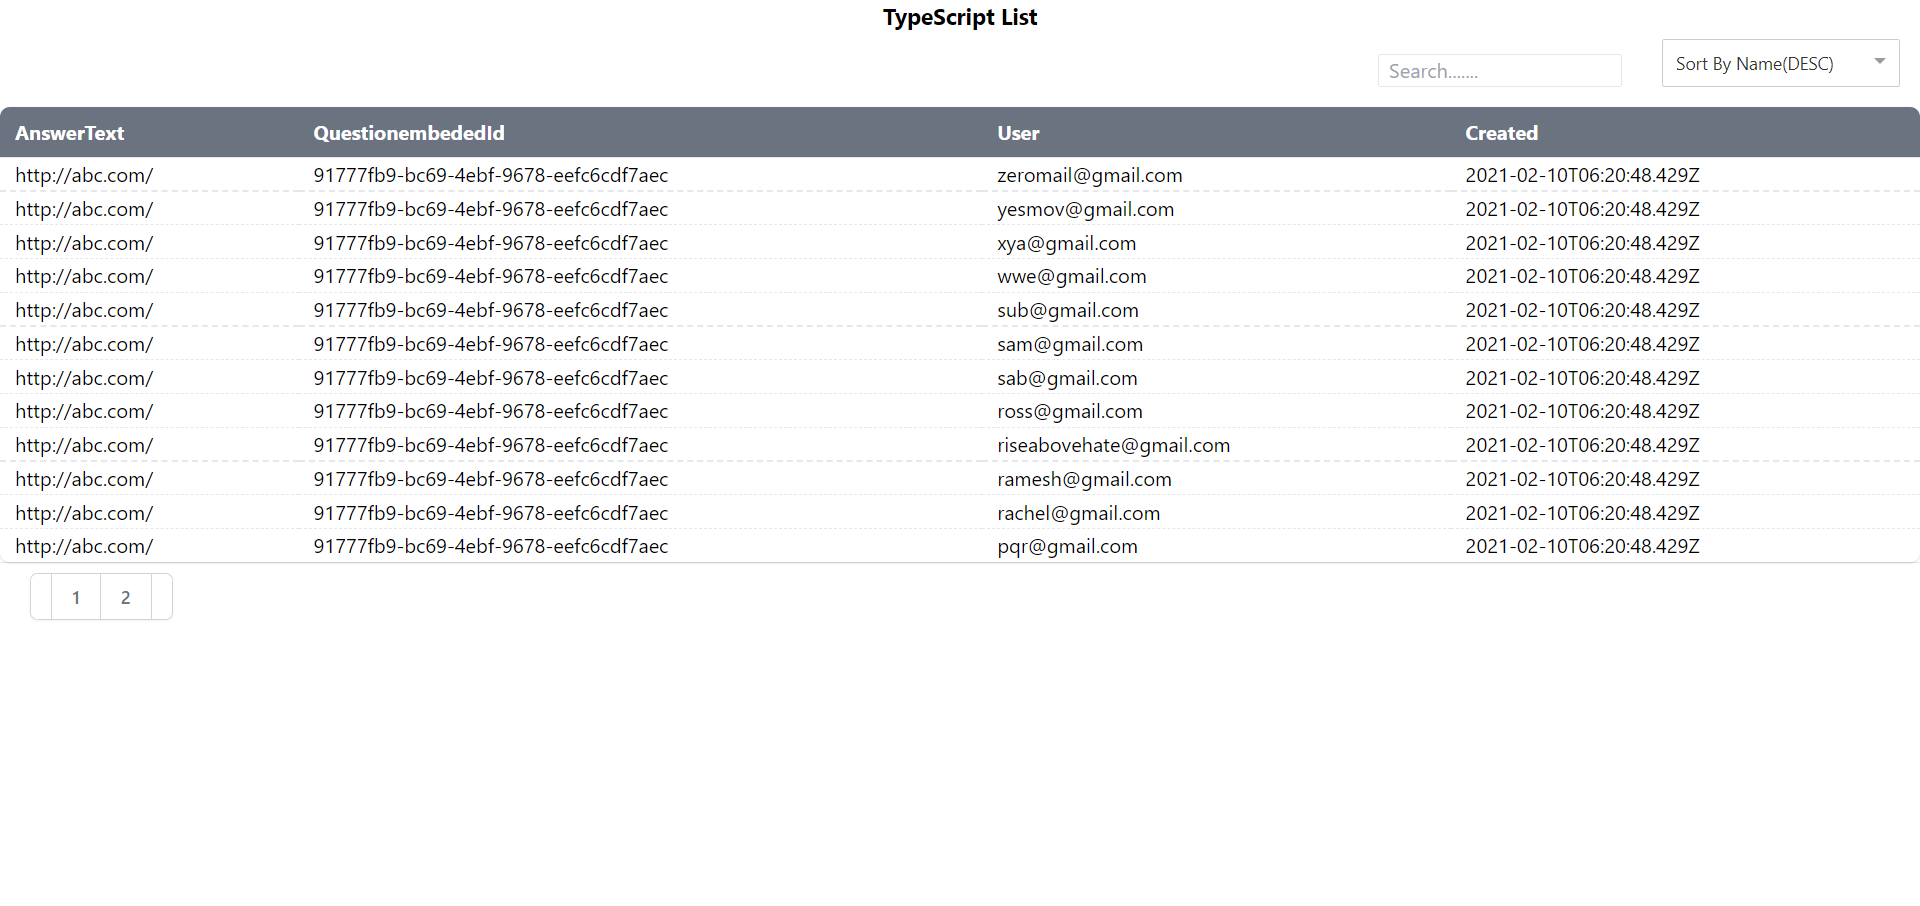This screenshot has width=1920, height=906.
Task: Go to page 2 of results
Action: pyautogui.click(x=125, y=596)
